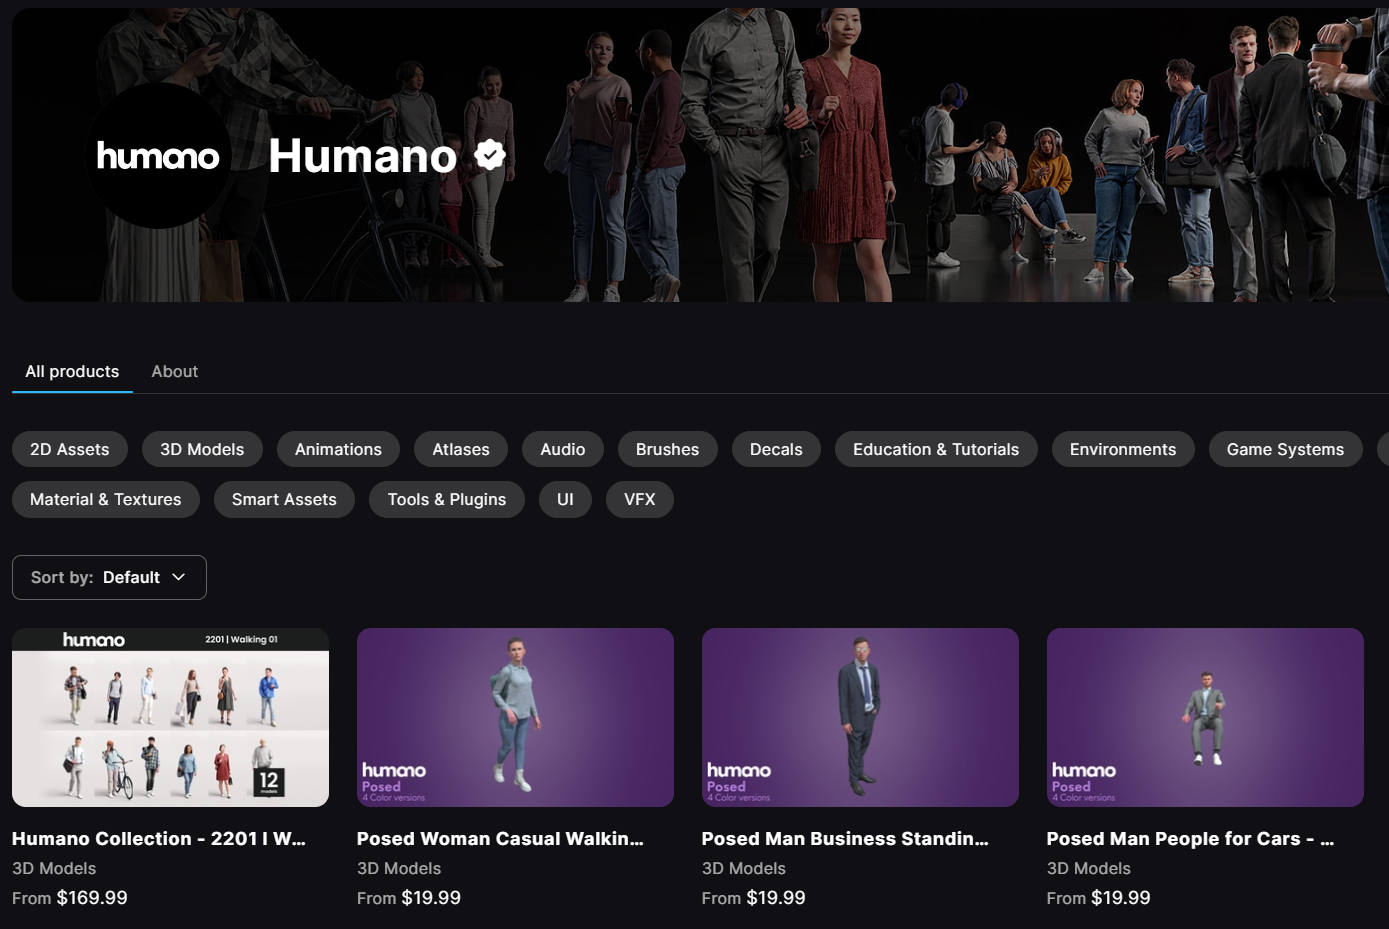Click the verified badge next to Humano
This screenshot has height=929, width=1389.
(x=490, y=155)
